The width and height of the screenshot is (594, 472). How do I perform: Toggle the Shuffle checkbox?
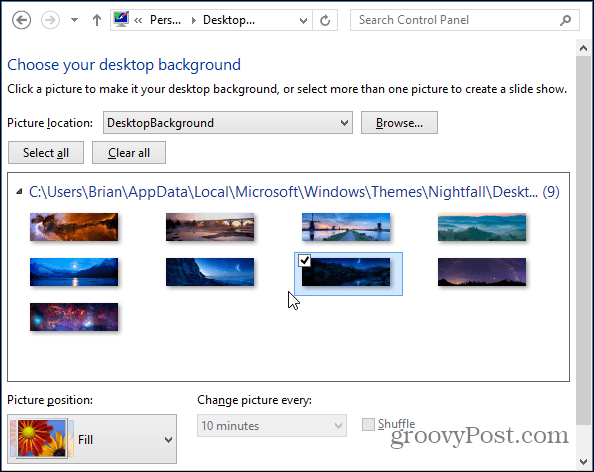(368, 424)
